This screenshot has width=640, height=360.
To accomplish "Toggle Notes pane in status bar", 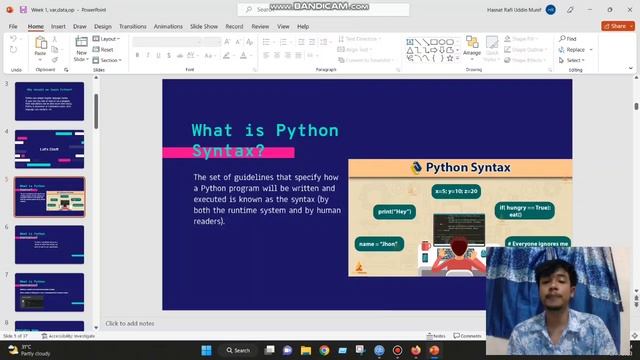I will click(436, 336).
